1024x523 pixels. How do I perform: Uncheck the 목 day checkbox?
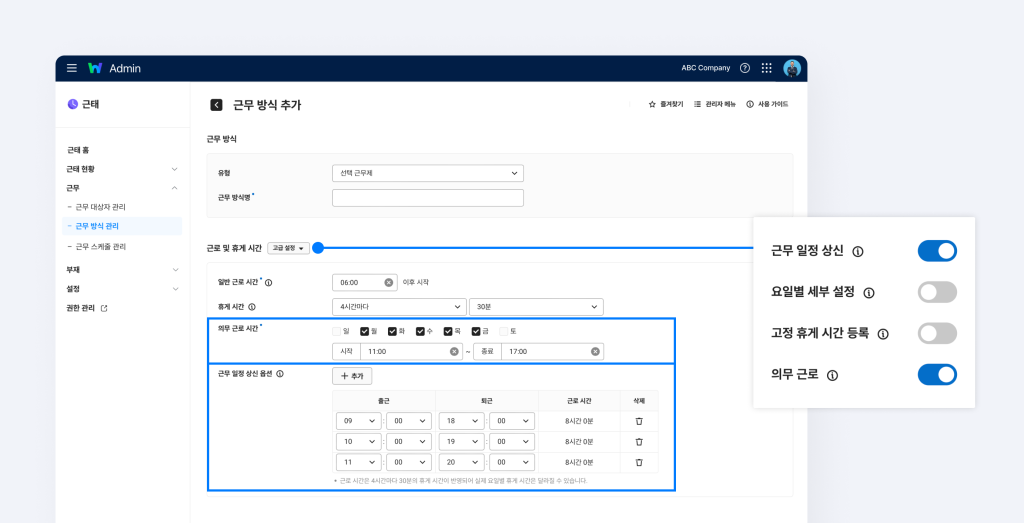(x=448, y=331)
